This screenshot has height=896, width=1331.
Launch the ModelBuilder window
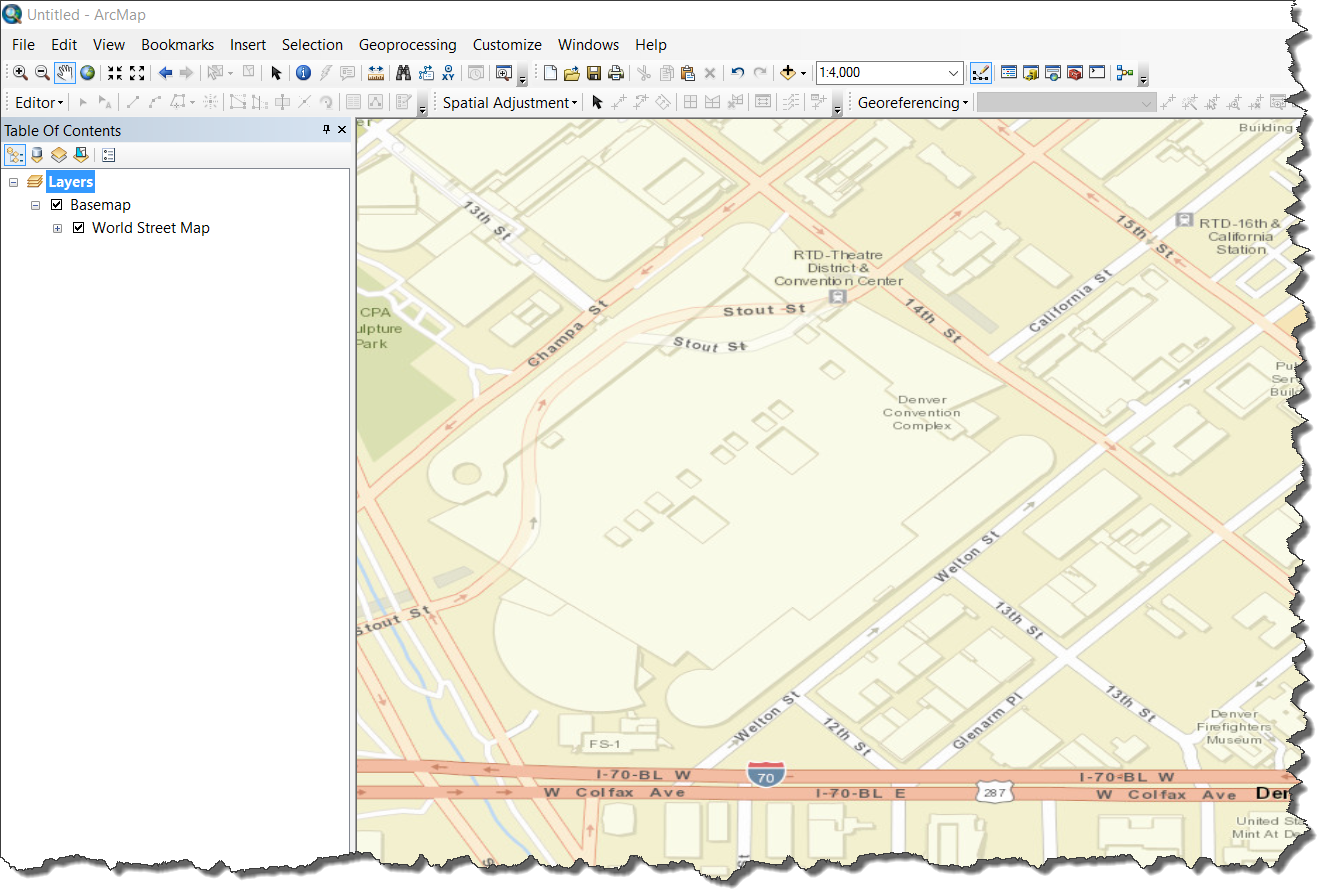pyautogui.click(x=1125, y=73)
